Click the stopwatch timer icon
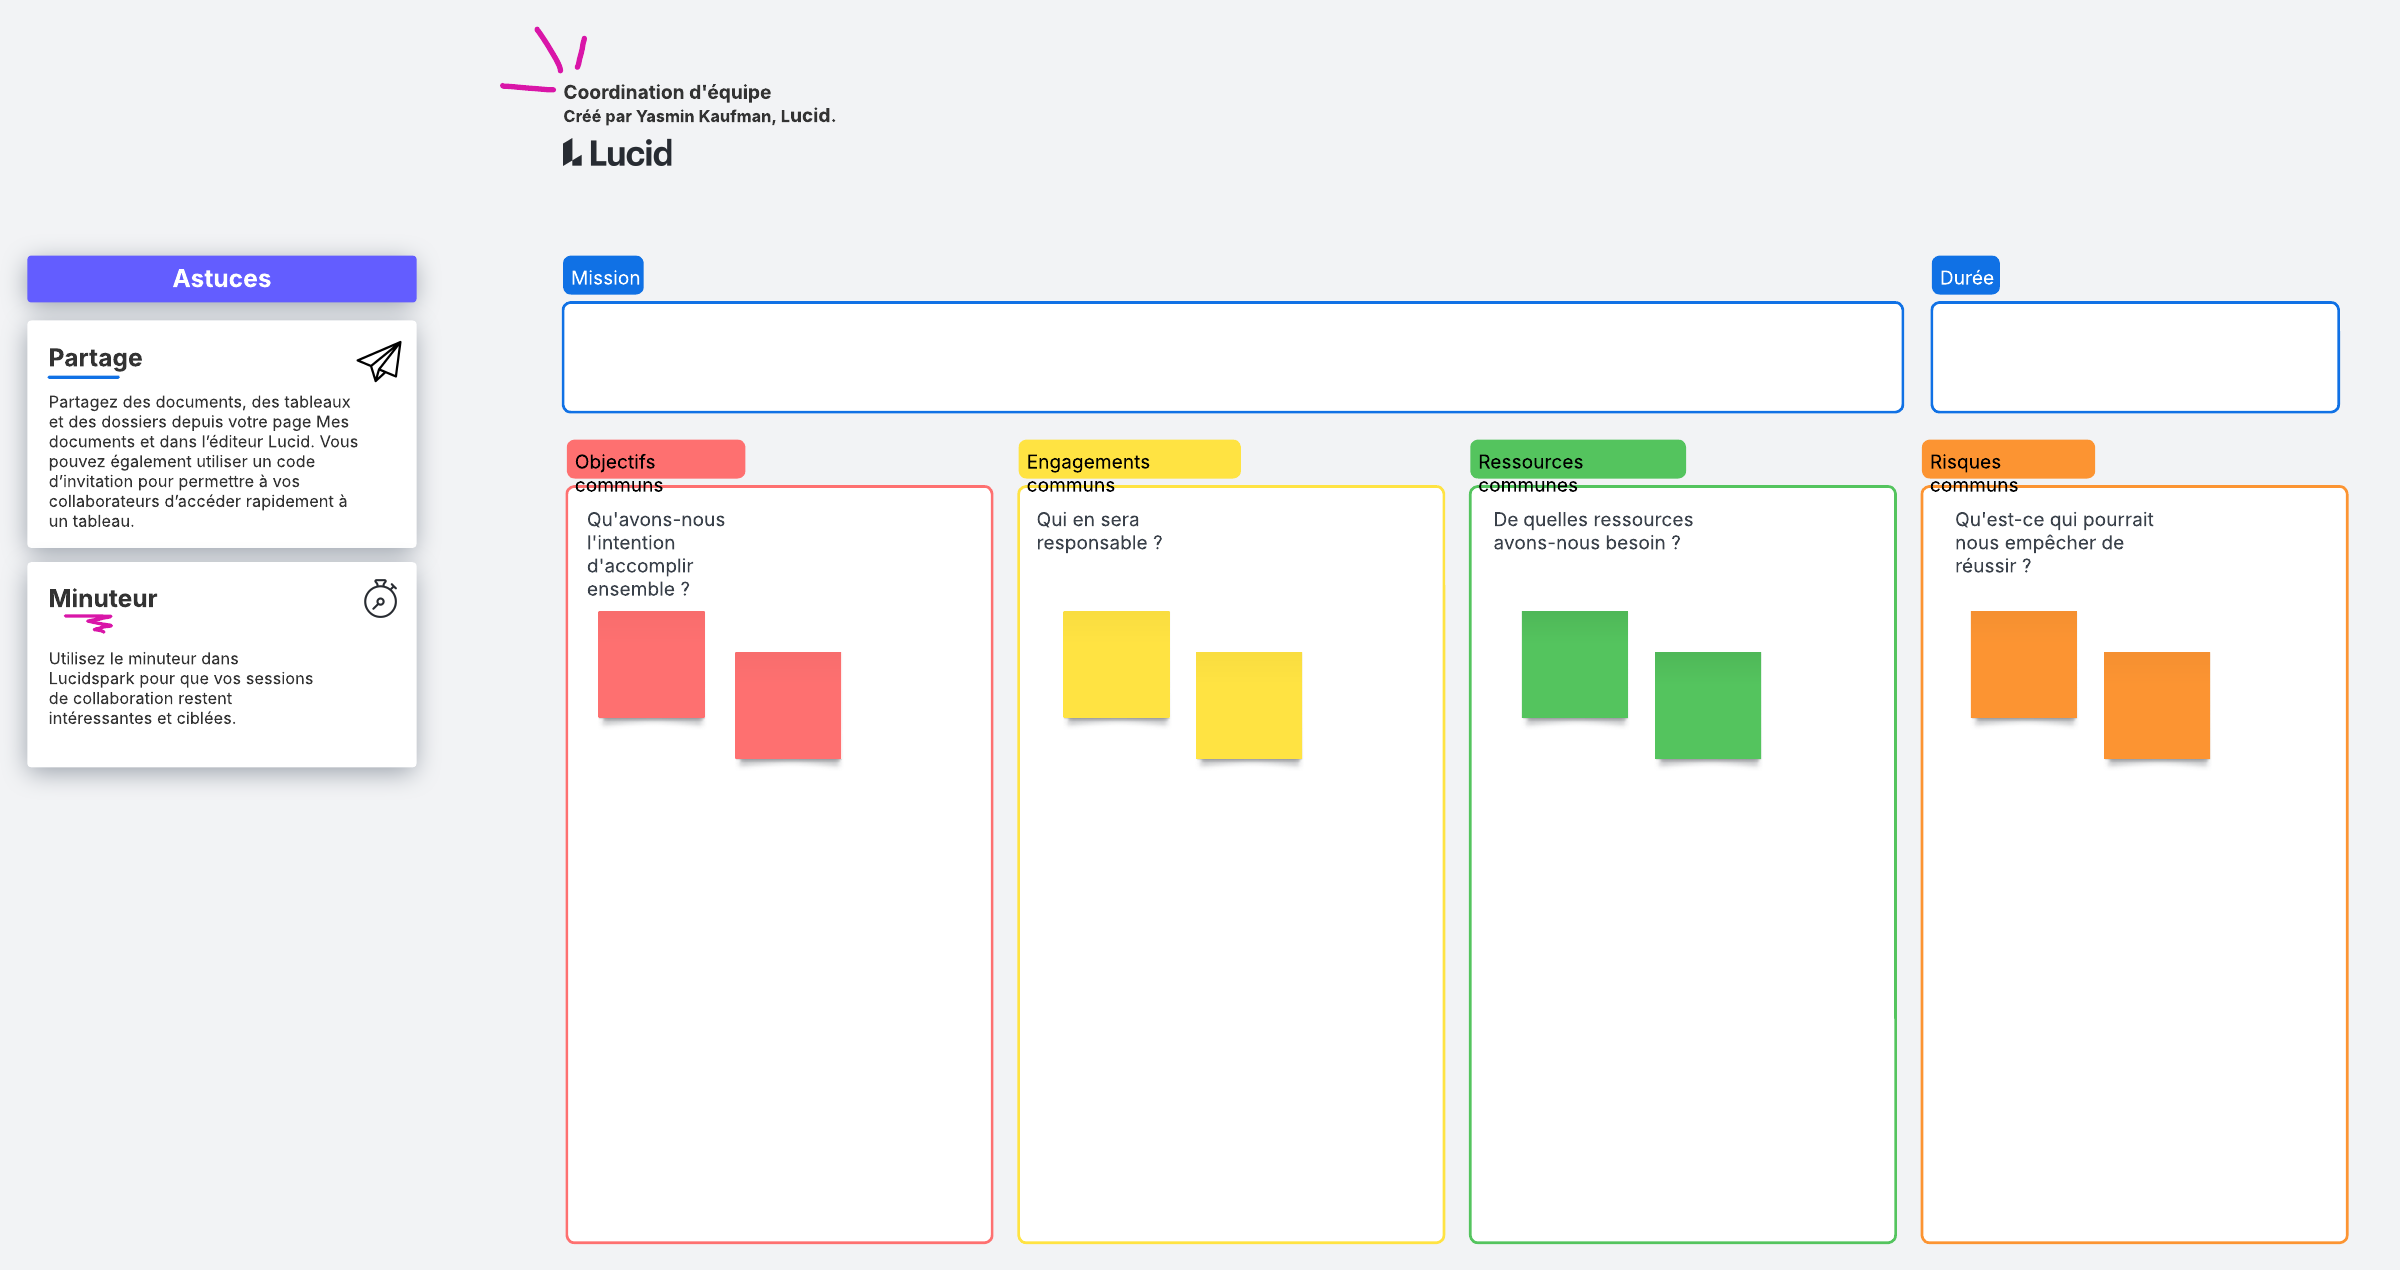Viewport: 2400px width, 1270px height. pos(380,599)
